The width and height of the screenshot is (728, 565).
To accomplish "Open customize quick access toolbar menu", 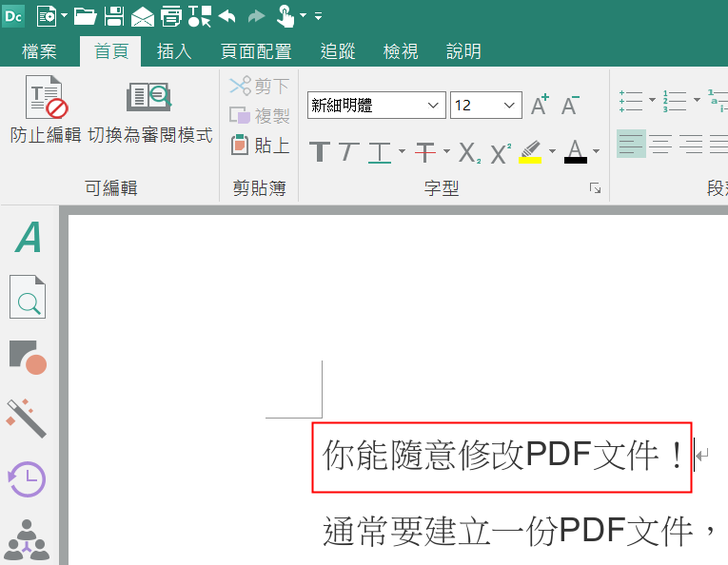I will [x=318, y=16].
